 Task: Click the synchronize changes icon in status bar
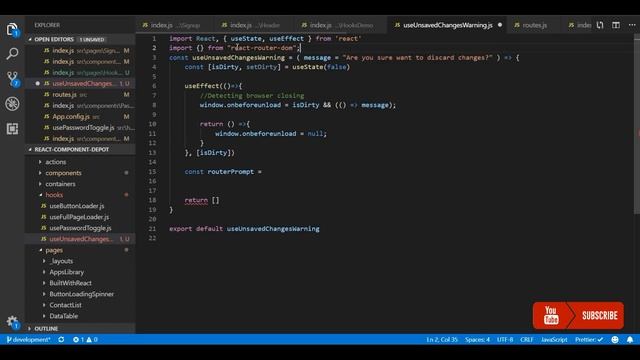(x=61, y=339)
